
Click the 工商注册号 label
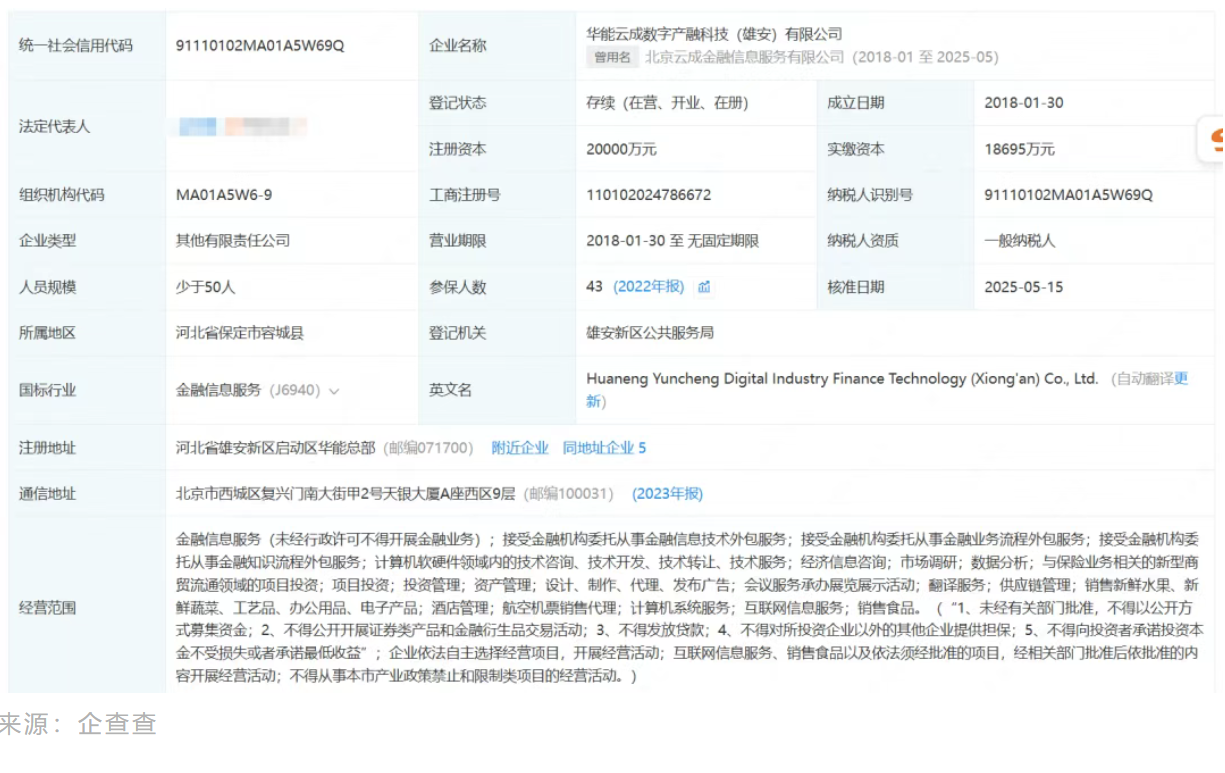coord(465,195)
